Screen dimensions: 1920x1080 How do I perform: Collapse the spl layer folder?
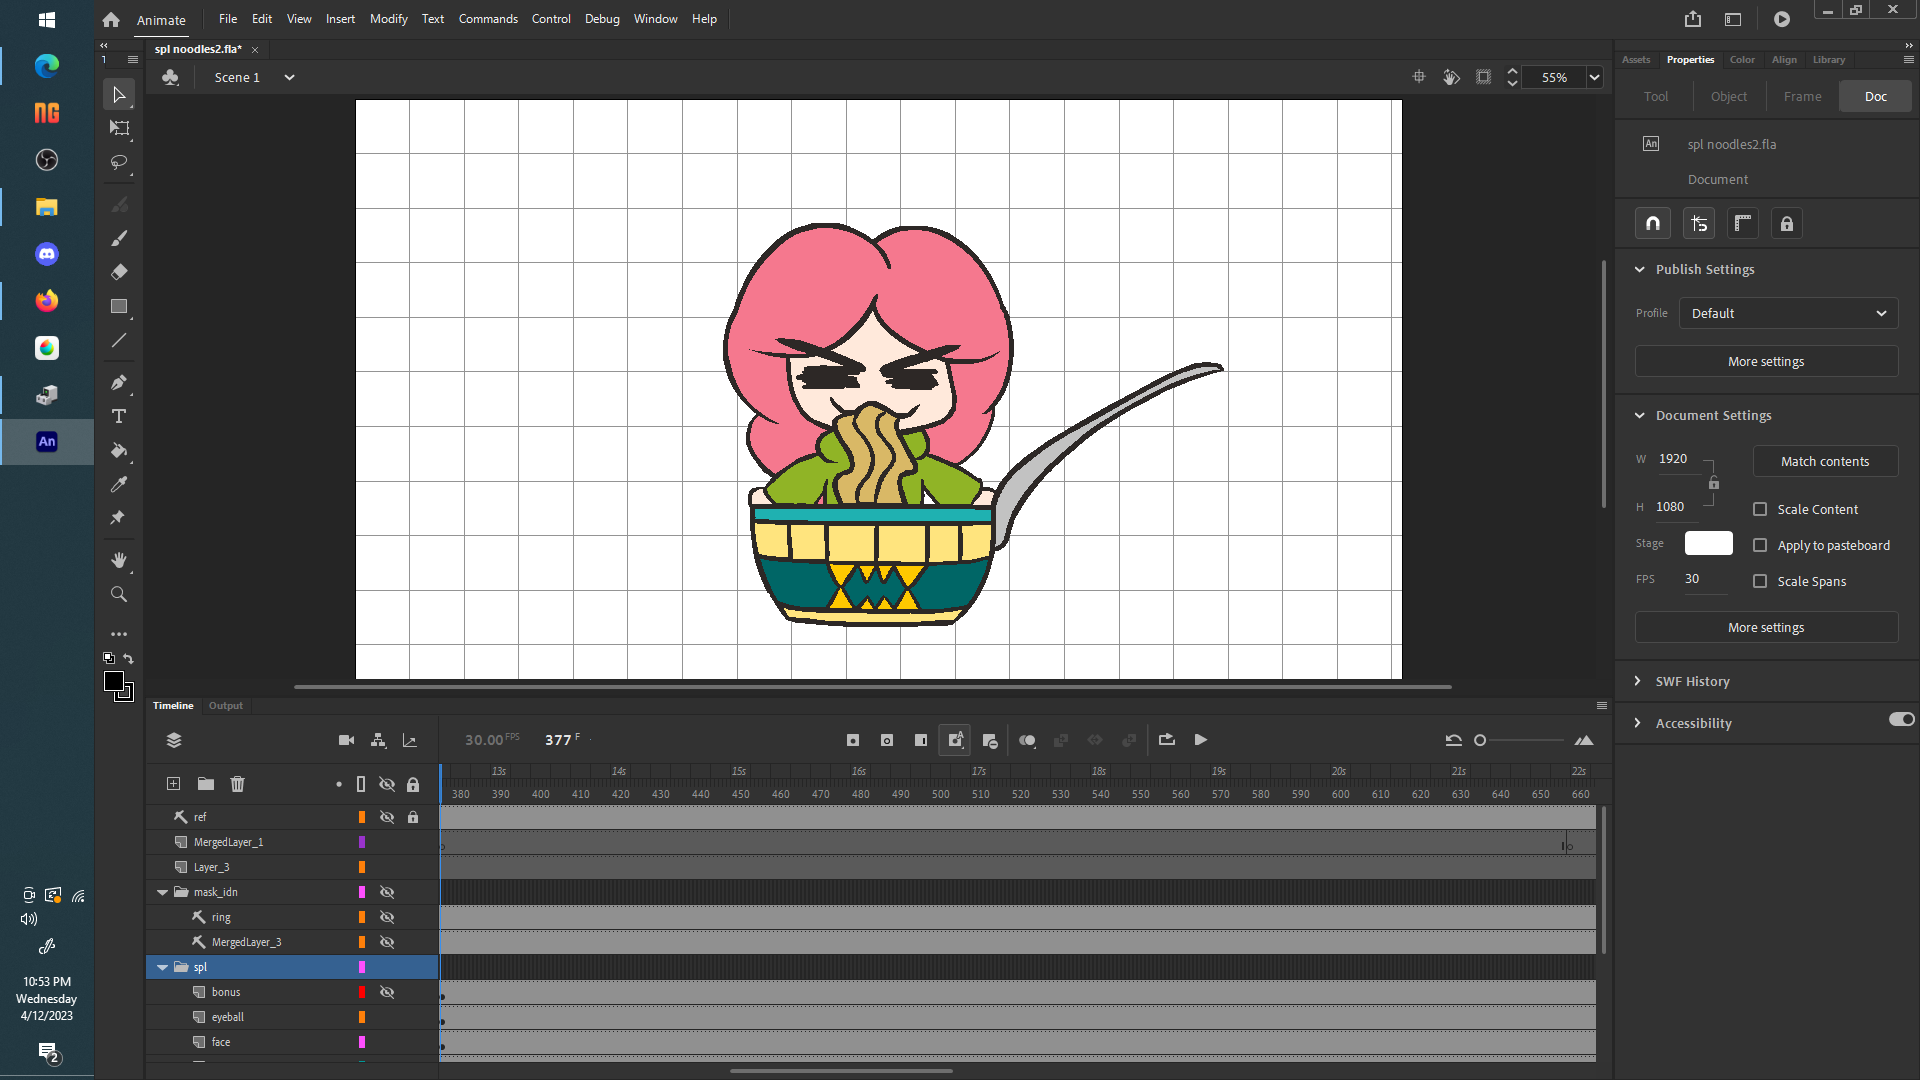(162, 967)
